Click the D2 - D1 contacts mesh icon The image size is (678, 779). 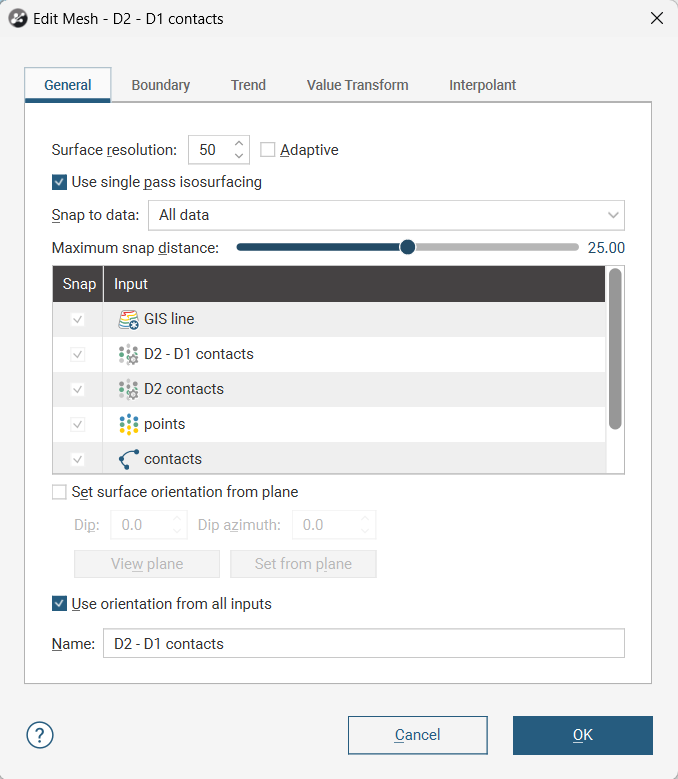click(x=128, y=354)
